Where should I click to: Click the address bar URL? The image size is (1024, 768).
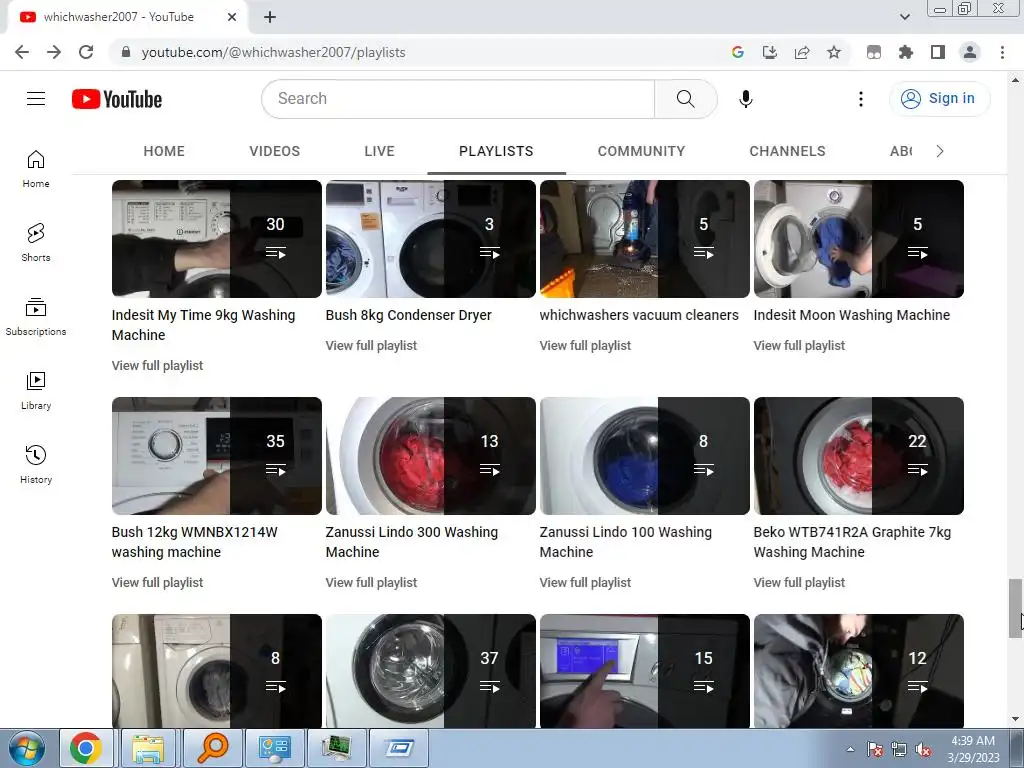point(274,52)
